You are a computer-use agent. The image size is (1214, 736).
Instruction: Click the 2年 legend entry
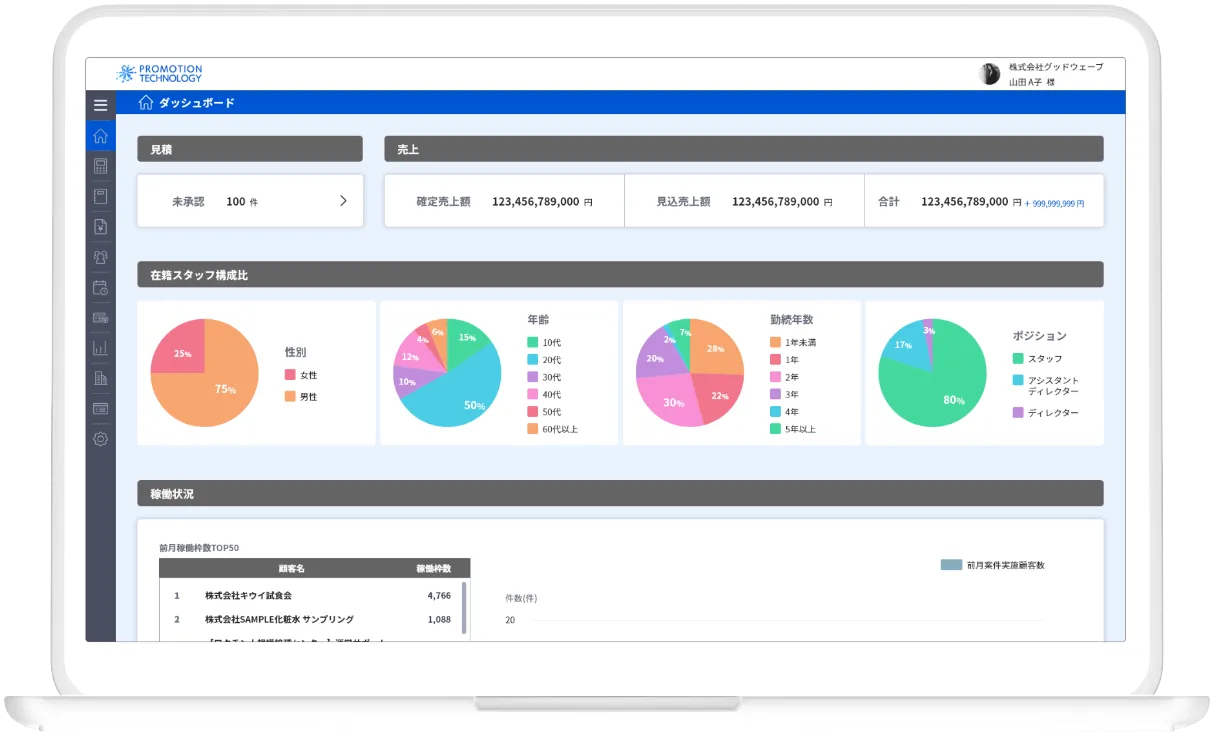pos(784,377)
